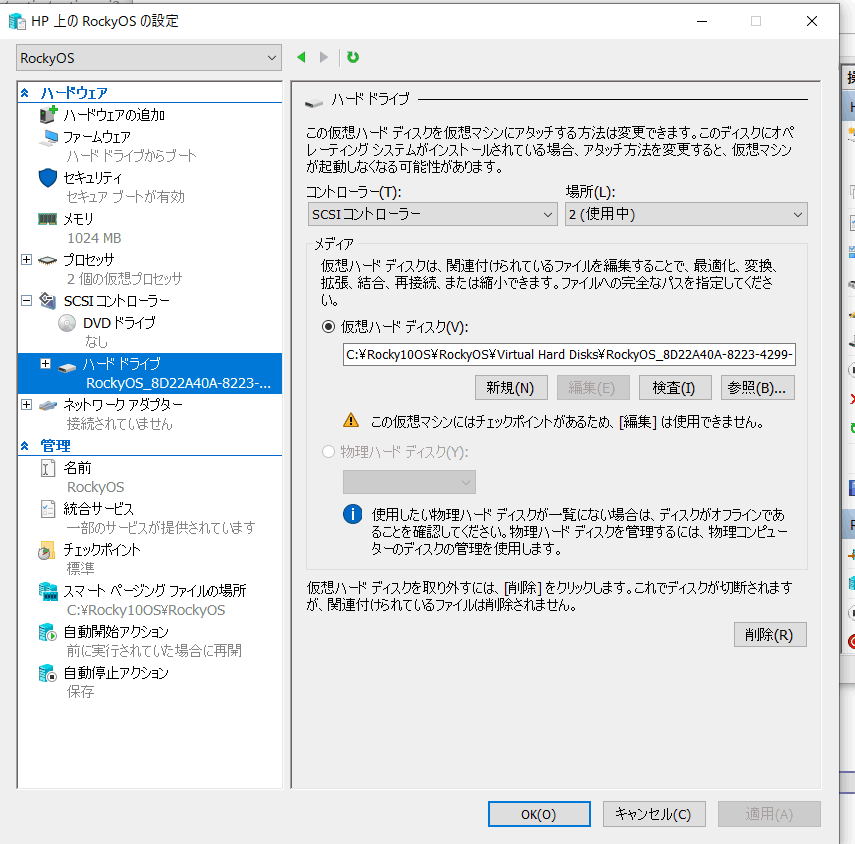Click the セキュリティ shield icon
Viewport: 855px width, 844px height.
[x=48, y=178]
